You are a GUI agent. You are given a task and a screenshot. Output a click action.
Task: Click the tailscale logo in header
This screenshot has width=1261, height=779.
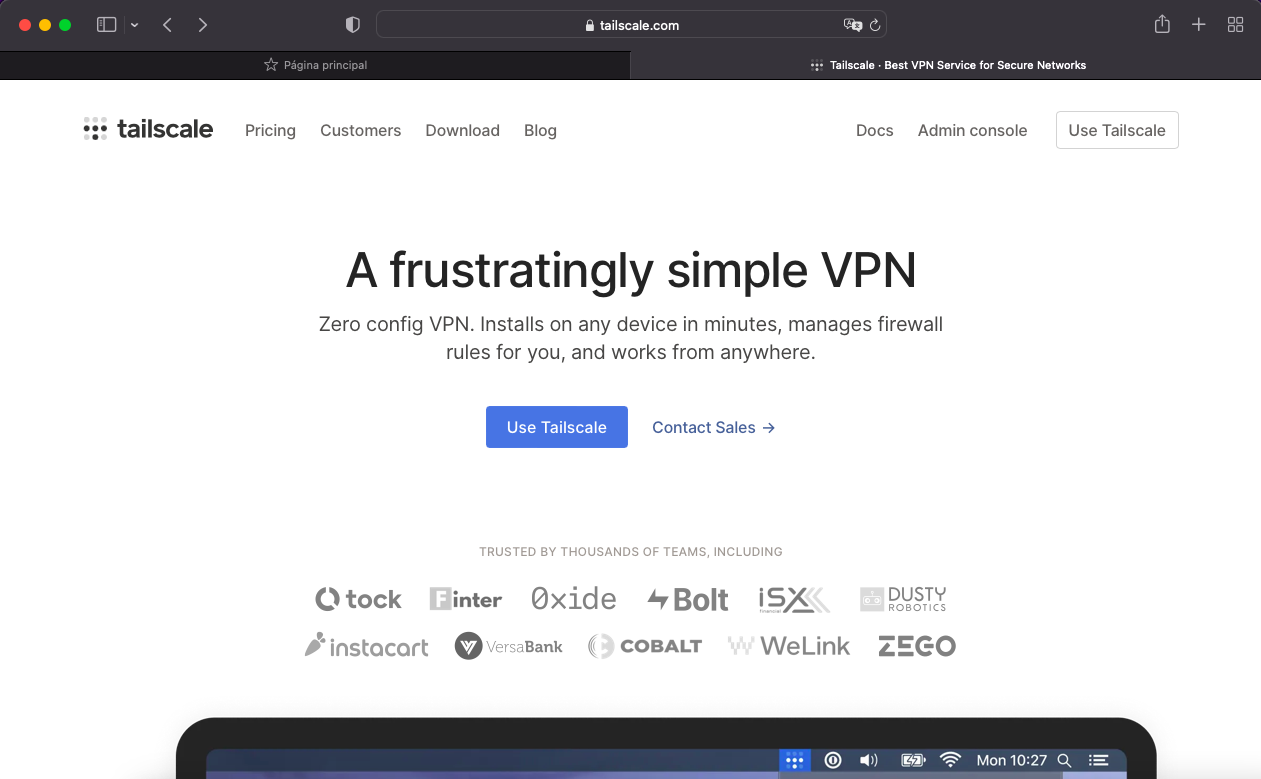[148, 129]
